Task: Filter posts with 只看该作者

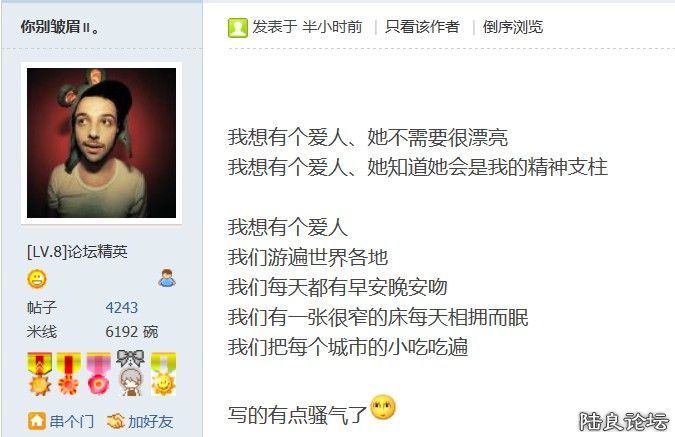Action: point(422,27)
